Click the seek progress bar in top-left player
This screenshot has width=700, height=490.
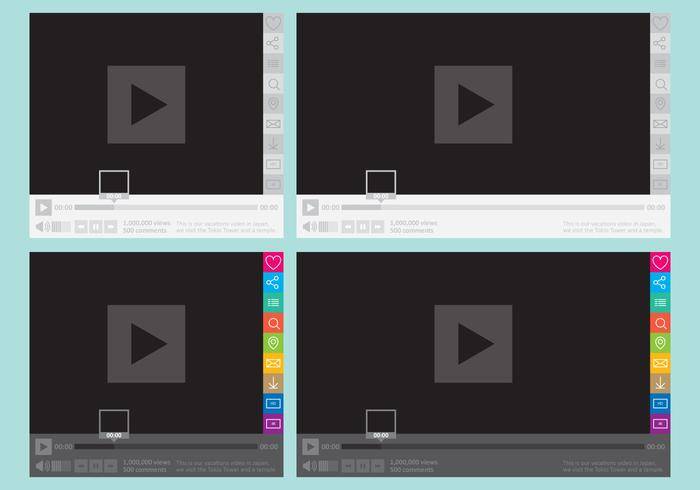coord(166,208)
